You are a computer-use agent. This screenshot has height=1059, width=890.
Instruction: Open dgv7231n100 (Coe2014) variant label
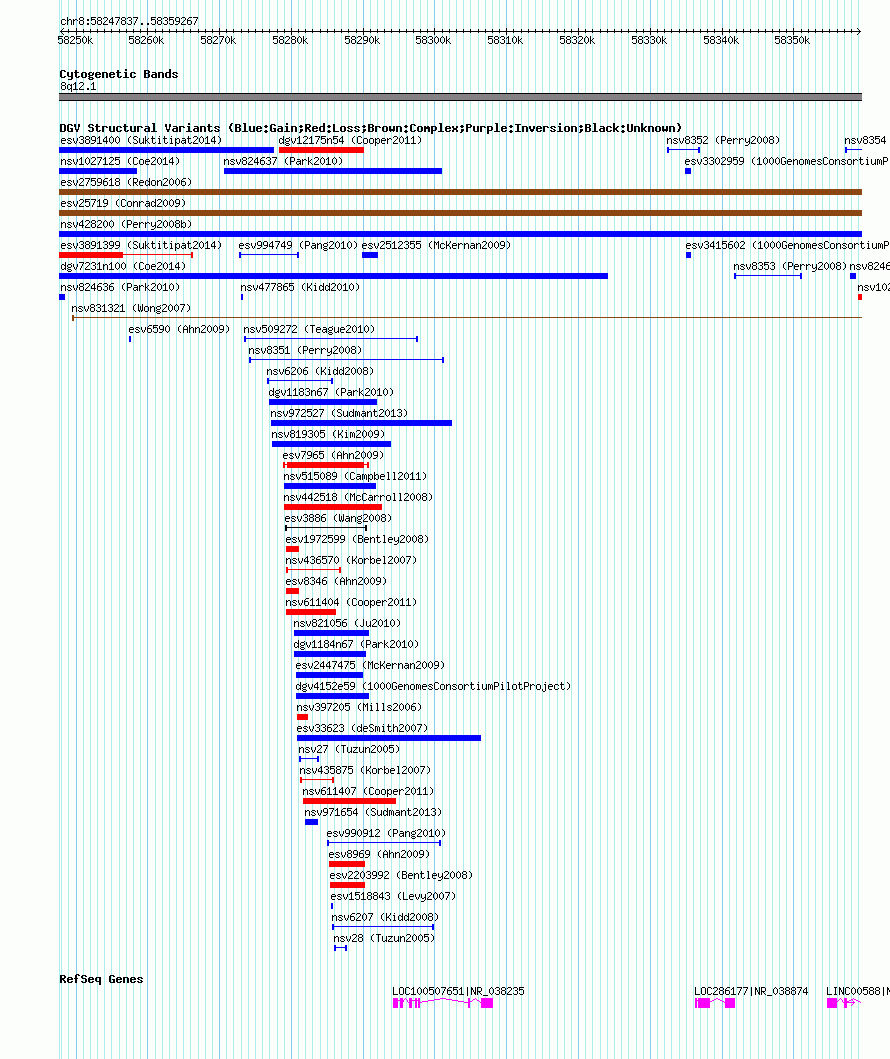[x=123, y=266]
